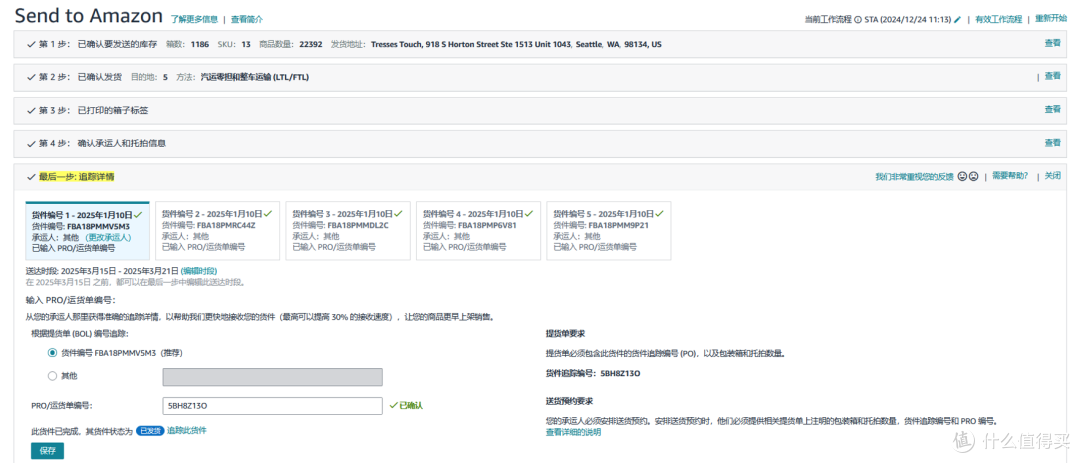Collapse the 最后一步: 追踪详情 section header
The height and width of the screenshot is (463, 1080).
pyautogui.click(x=540, y=177)
